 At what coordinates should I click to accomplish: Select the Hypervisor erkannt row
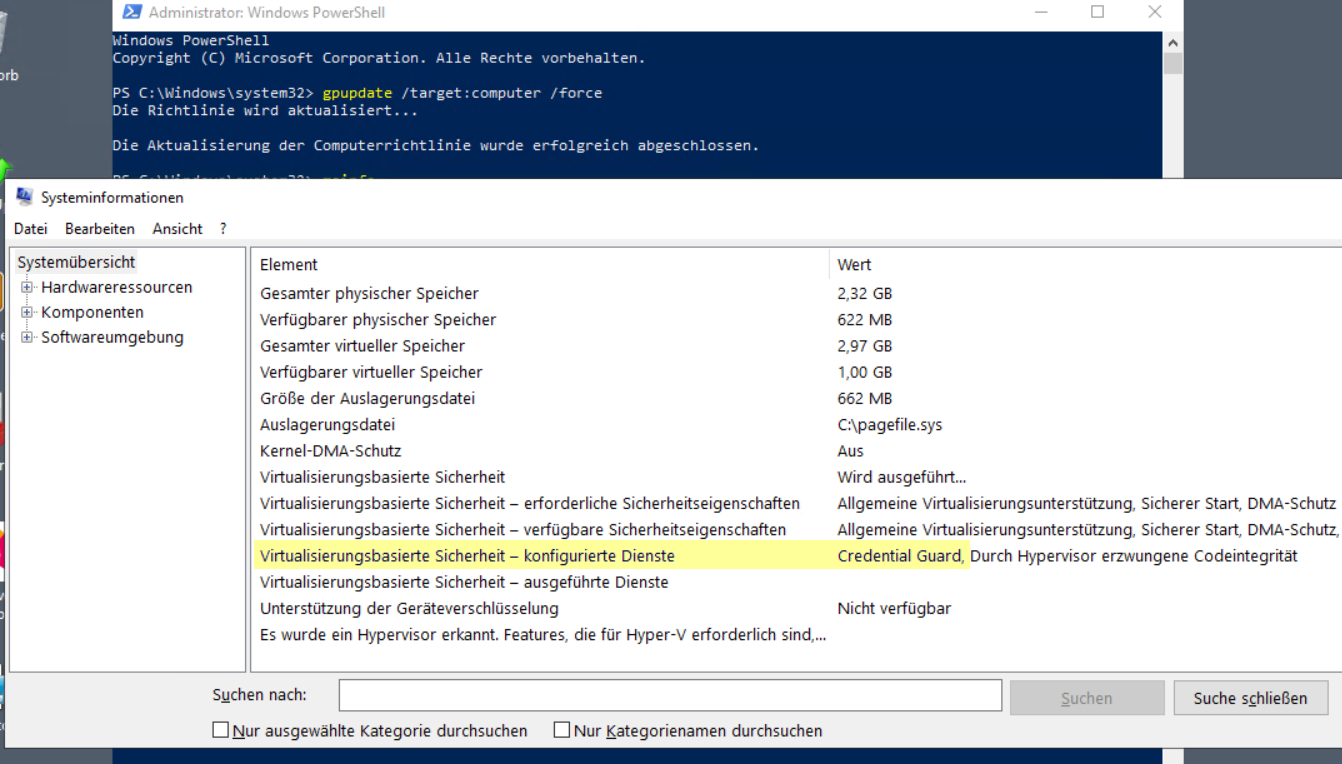click(797, 634)
